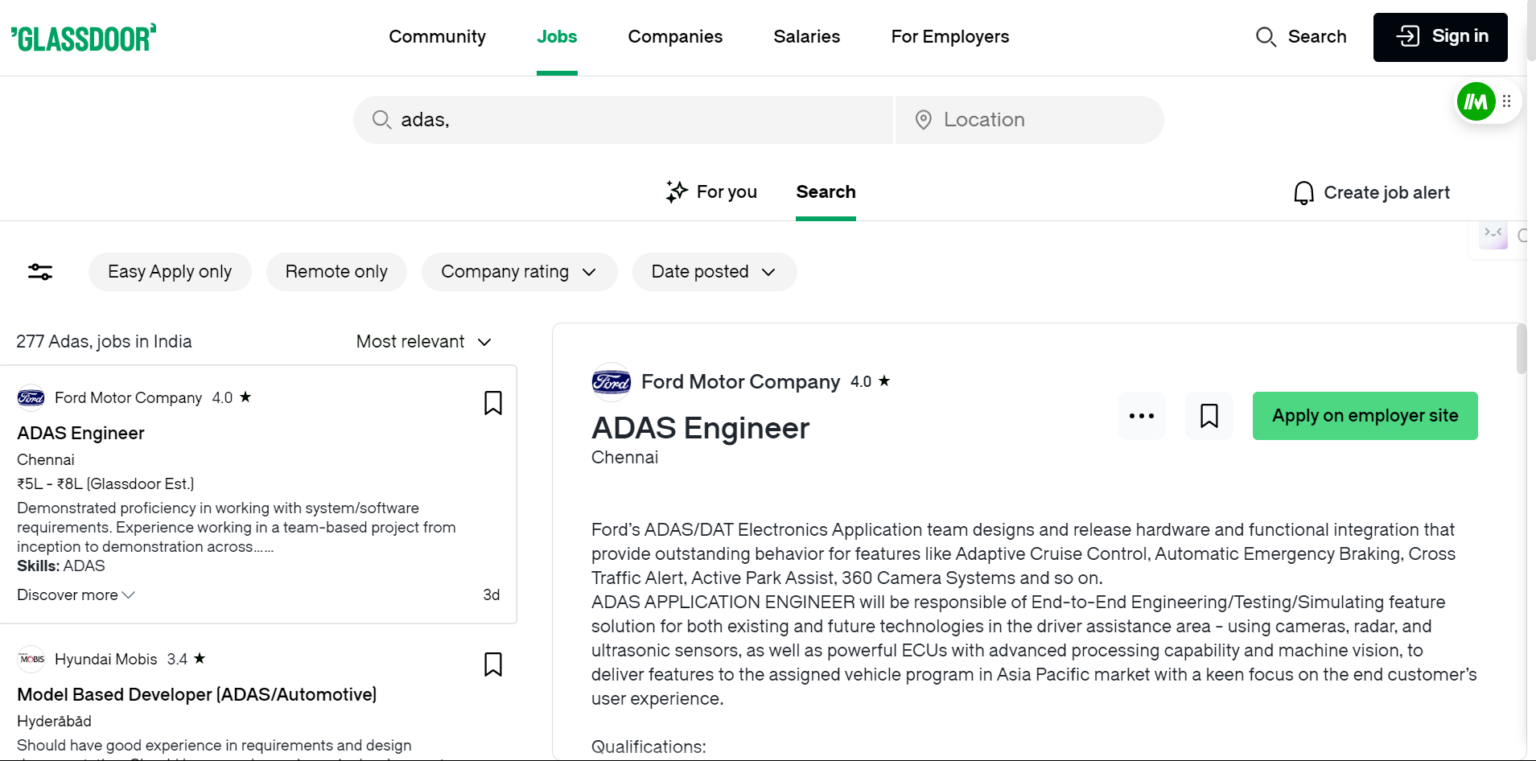
Task: Open the all filters slider icon
Action: [x=40, y=272]
